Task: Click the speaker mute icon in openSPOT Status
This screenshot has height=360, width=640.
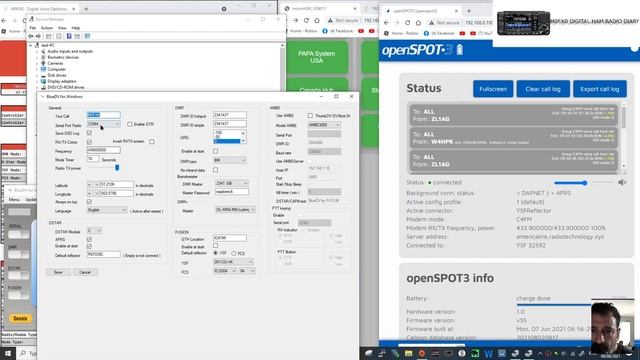Action: (622, 183)
